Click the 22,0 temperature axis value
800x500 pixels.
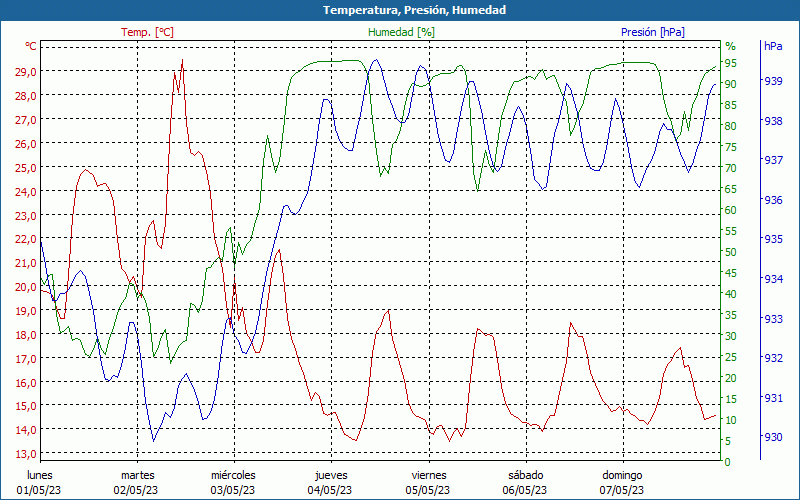pyautogui.click(x=25, y=239)
